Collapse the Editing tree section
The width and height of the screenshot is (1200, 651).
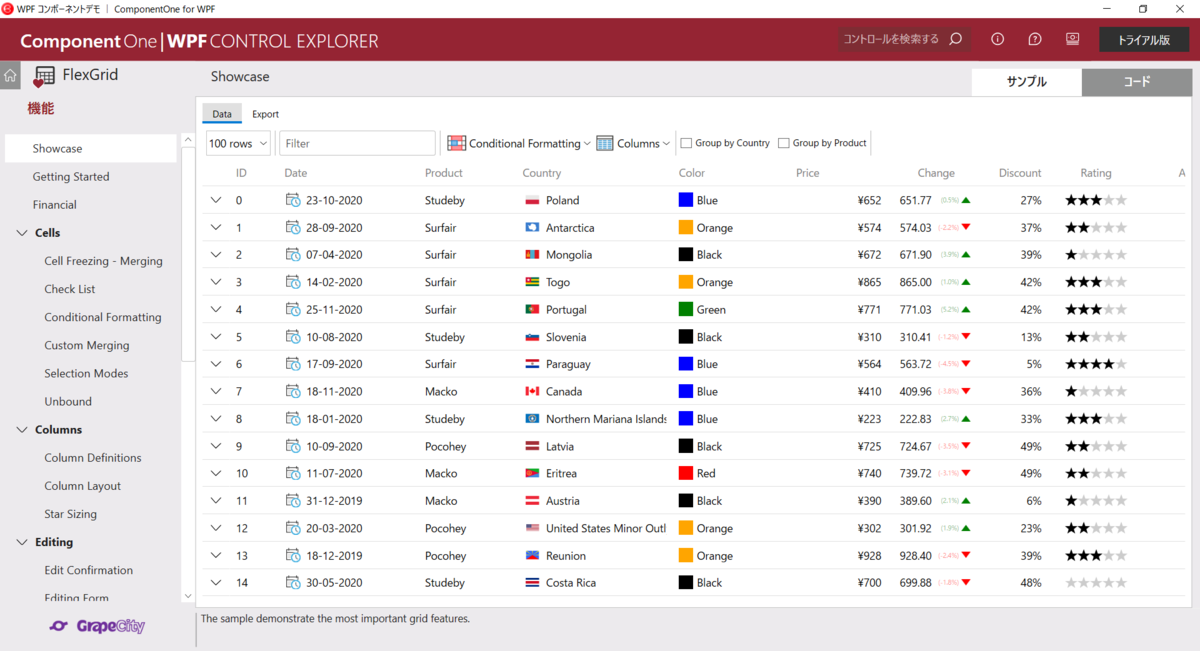(23, 542)
